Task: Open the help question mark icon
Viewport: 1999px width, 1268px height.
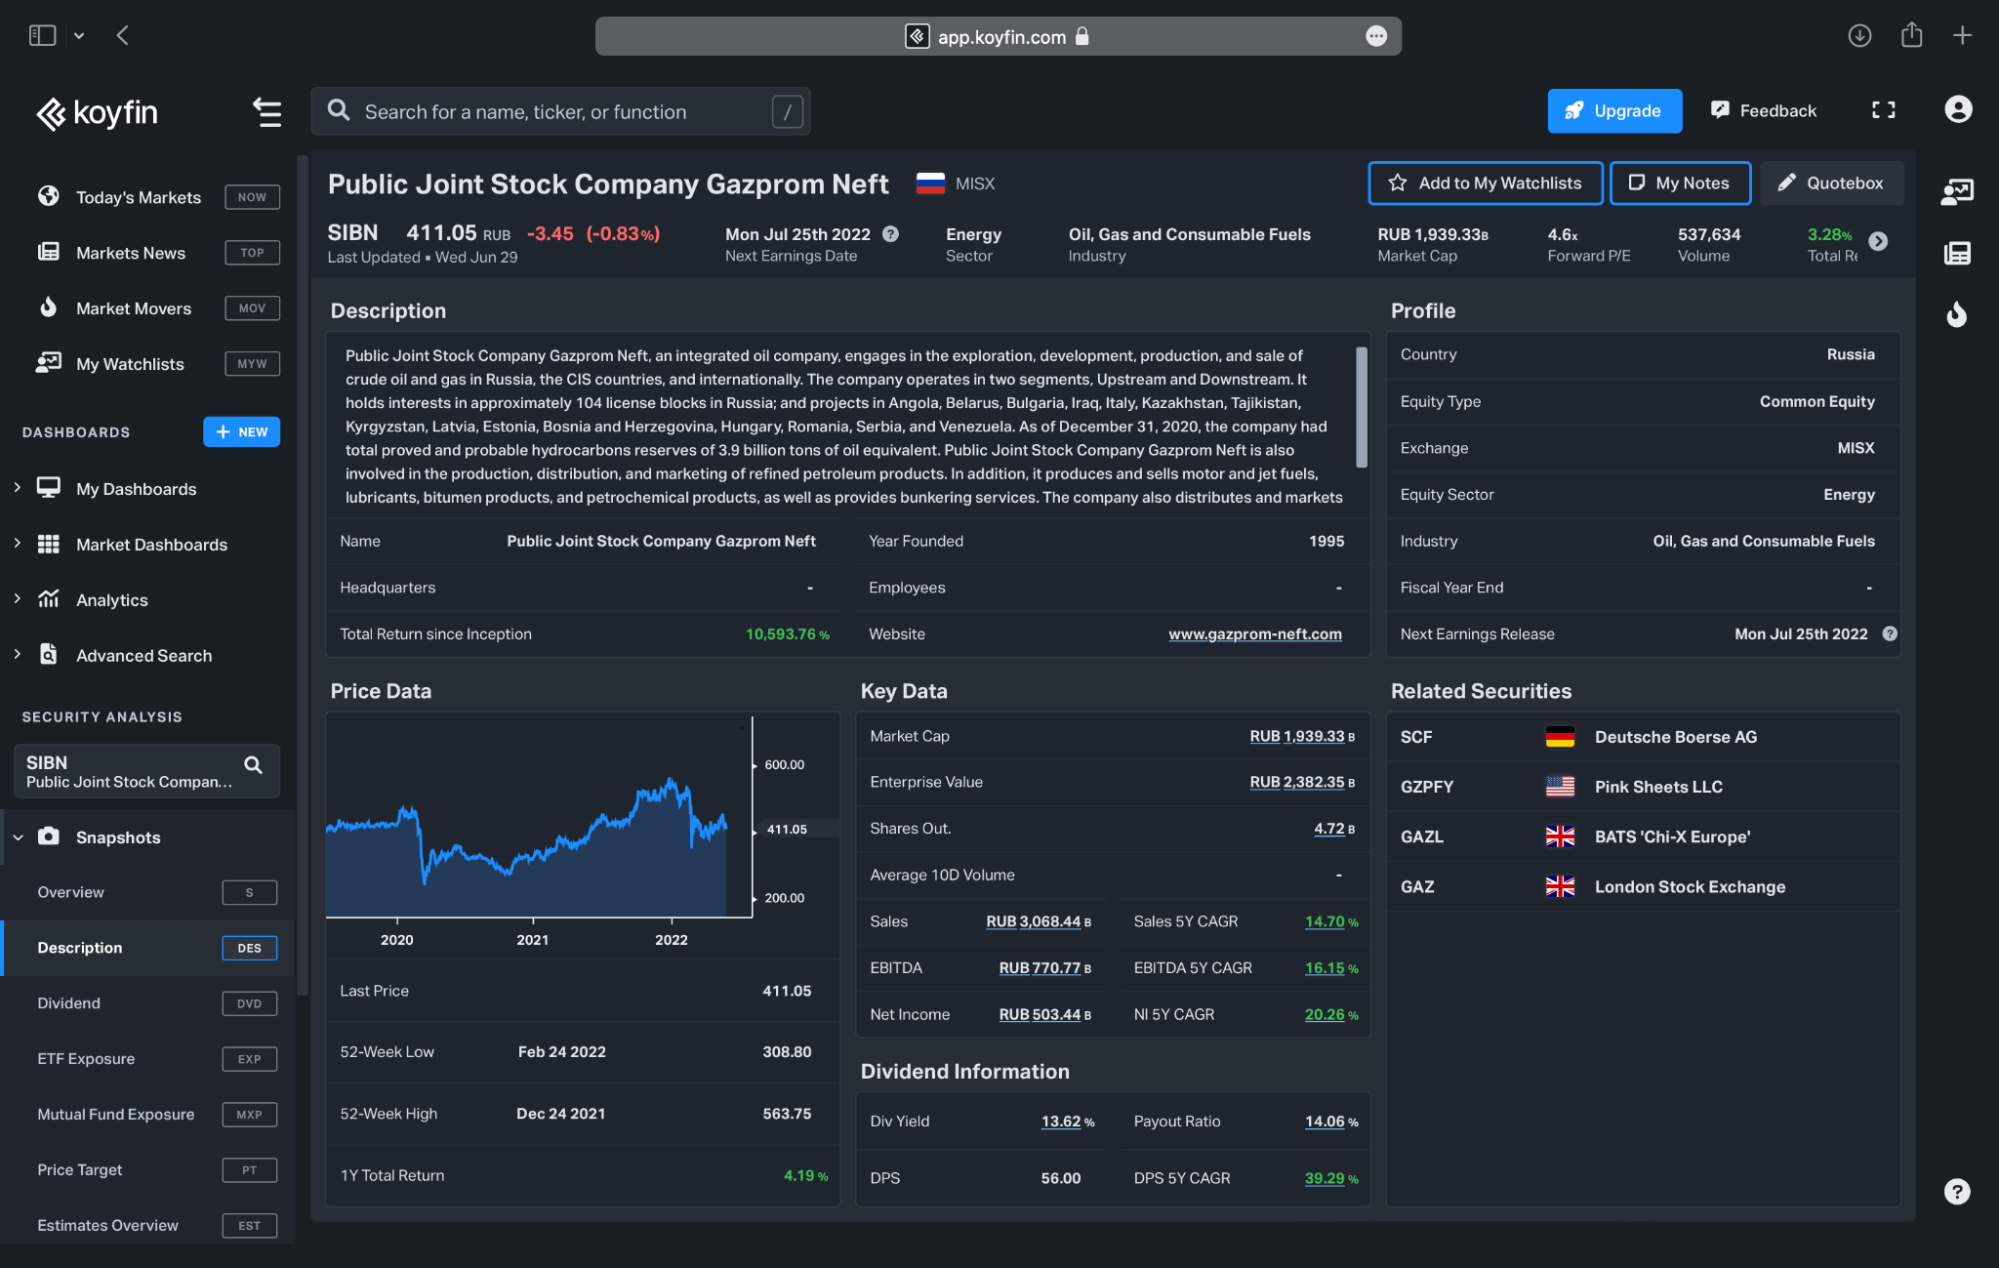Action: tap(1957, 1191)
